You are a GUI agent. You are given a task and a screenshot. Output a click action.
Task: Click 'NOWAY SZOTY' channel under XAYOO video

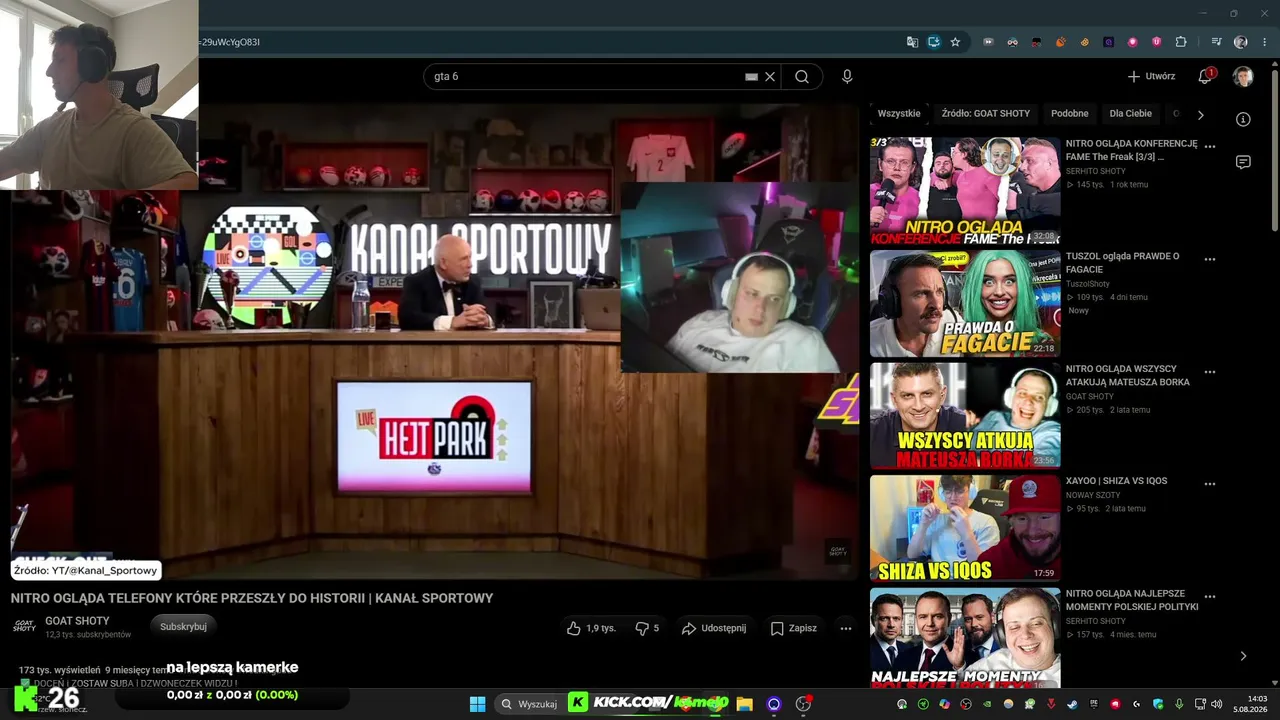coord(1092,495)
